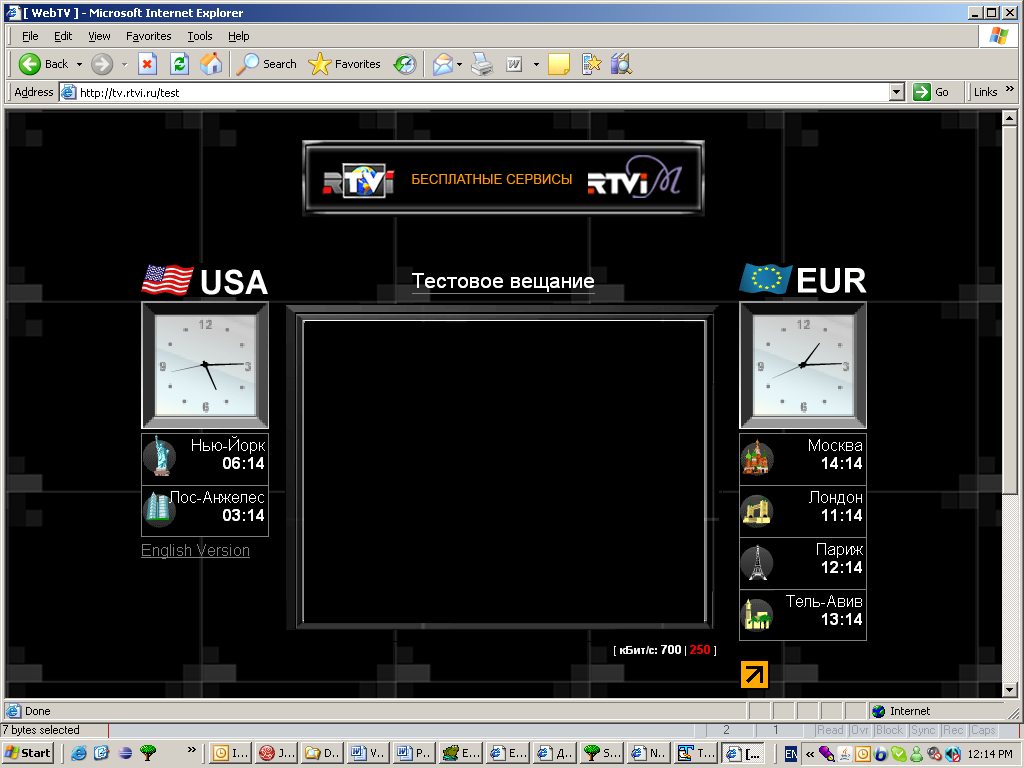Open the Help menu
The height and width of the screenshot is (768, 1024).
coord(238,36)
